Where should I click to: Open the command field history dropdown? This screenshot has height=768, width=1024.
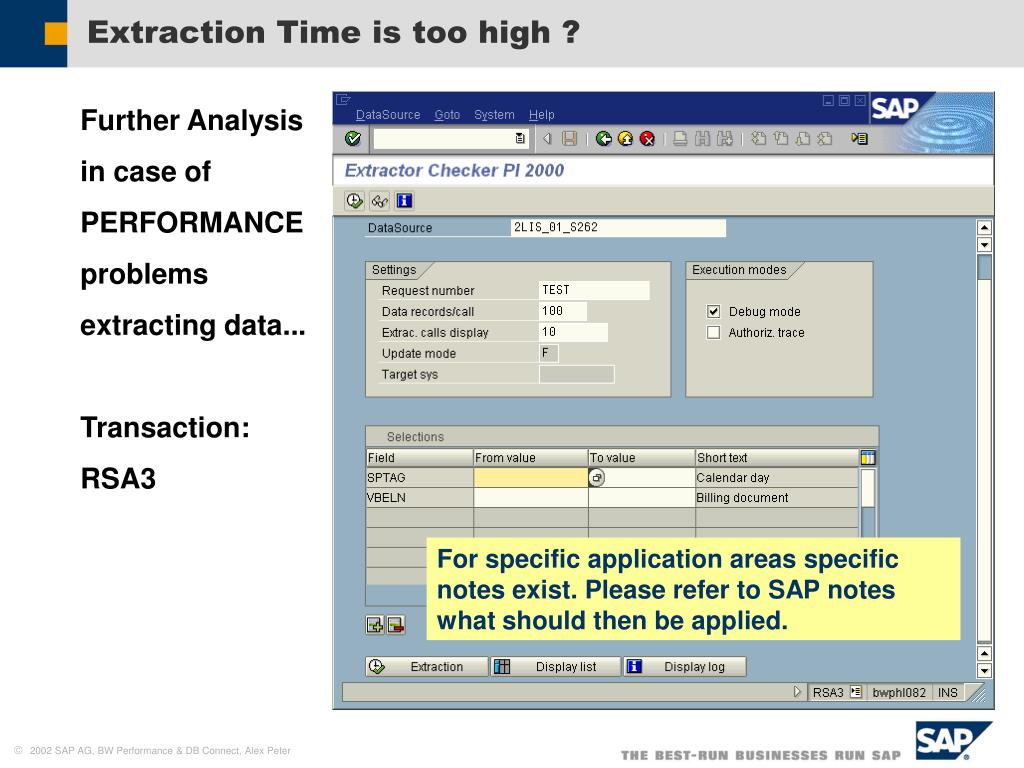[x=520, y=138]
